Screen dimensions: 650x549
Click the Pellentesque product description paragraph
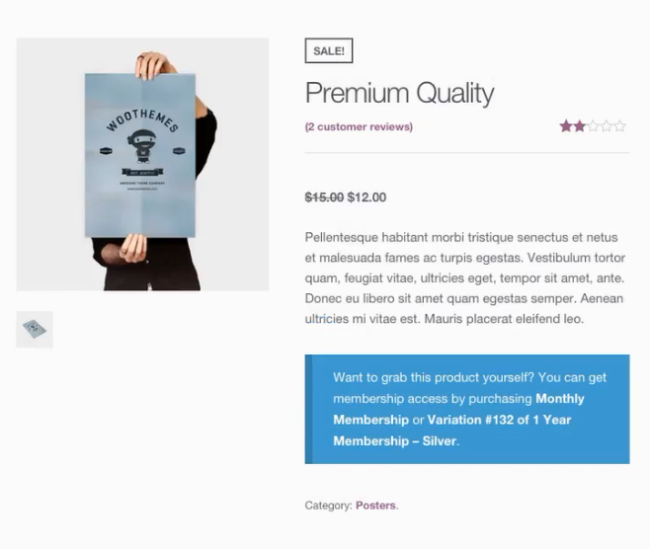point(464,278)
